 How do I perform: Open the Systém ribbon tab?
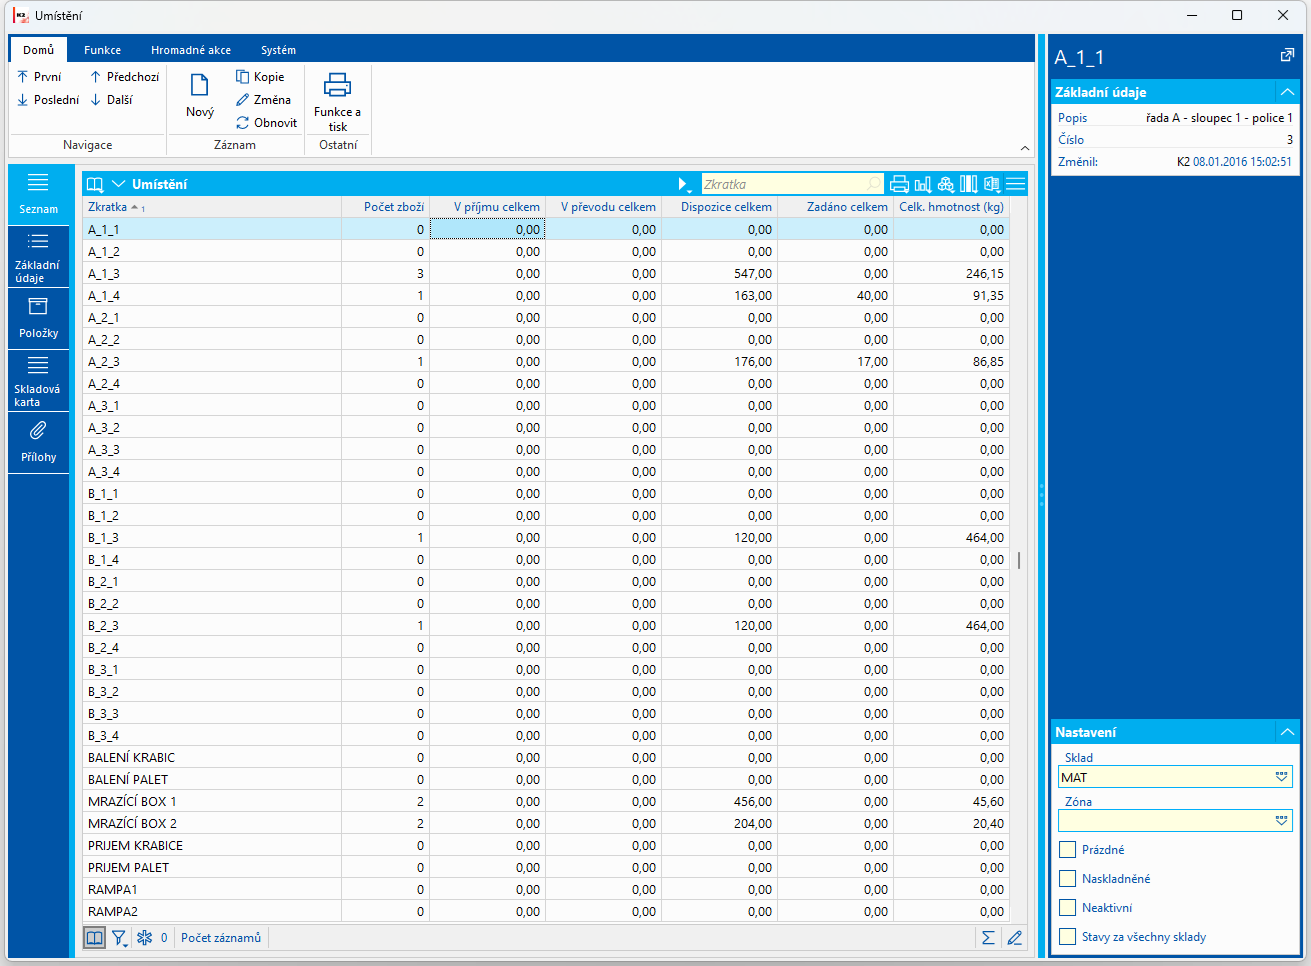(278, 49)
